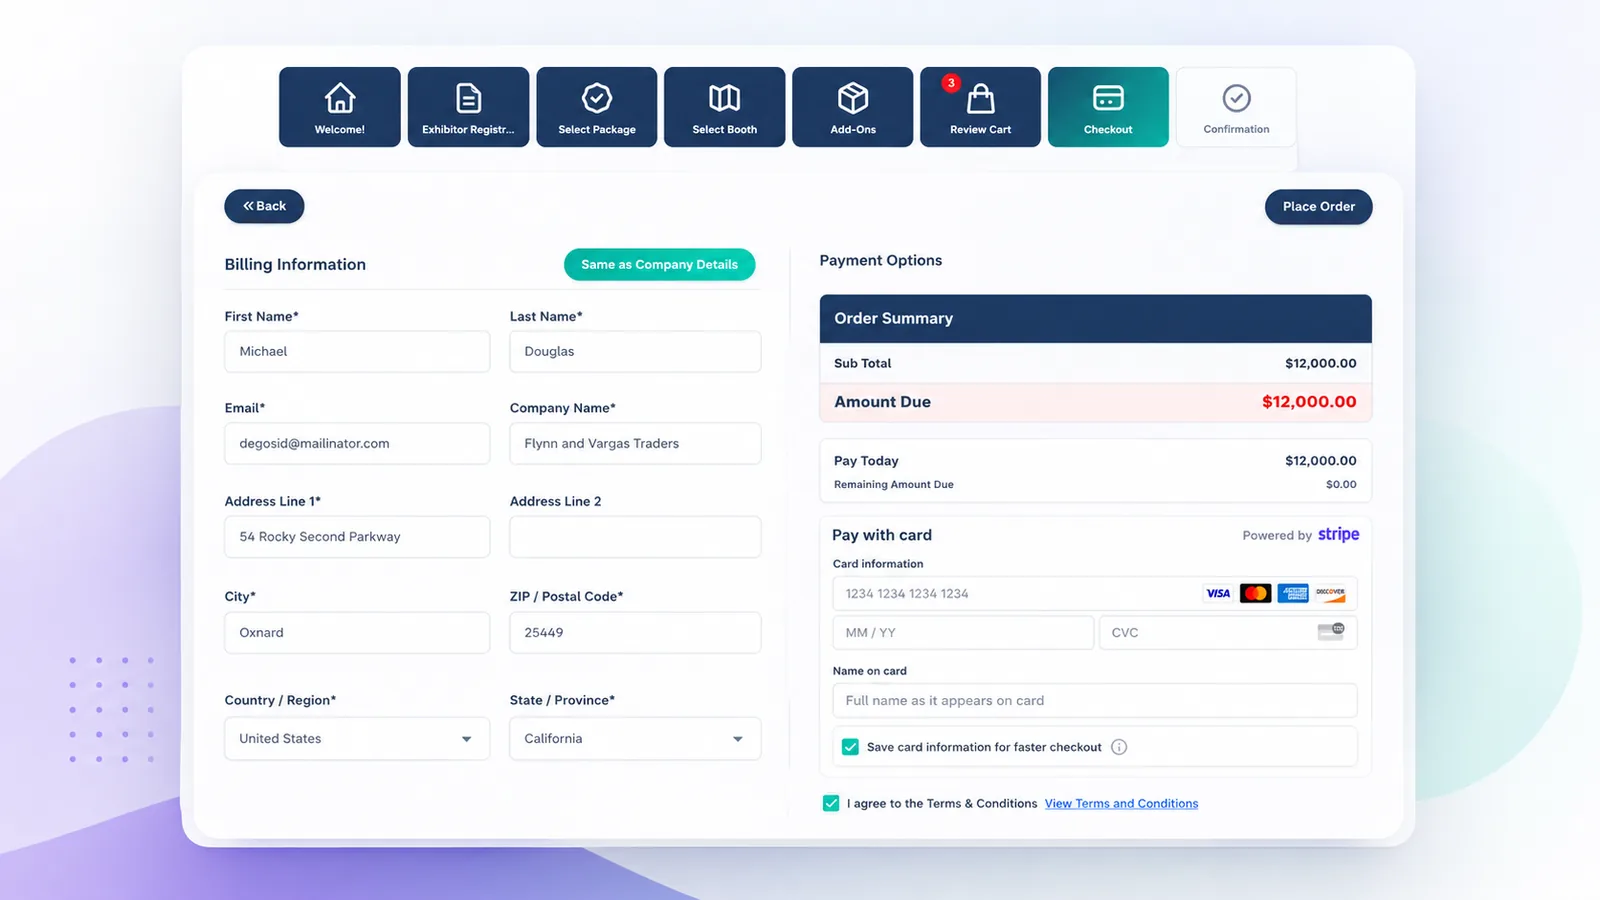Image resolution: width=1600 pixels, height=900 pixels.
Task: Select the Checkout step tab
Action: 1108,107
